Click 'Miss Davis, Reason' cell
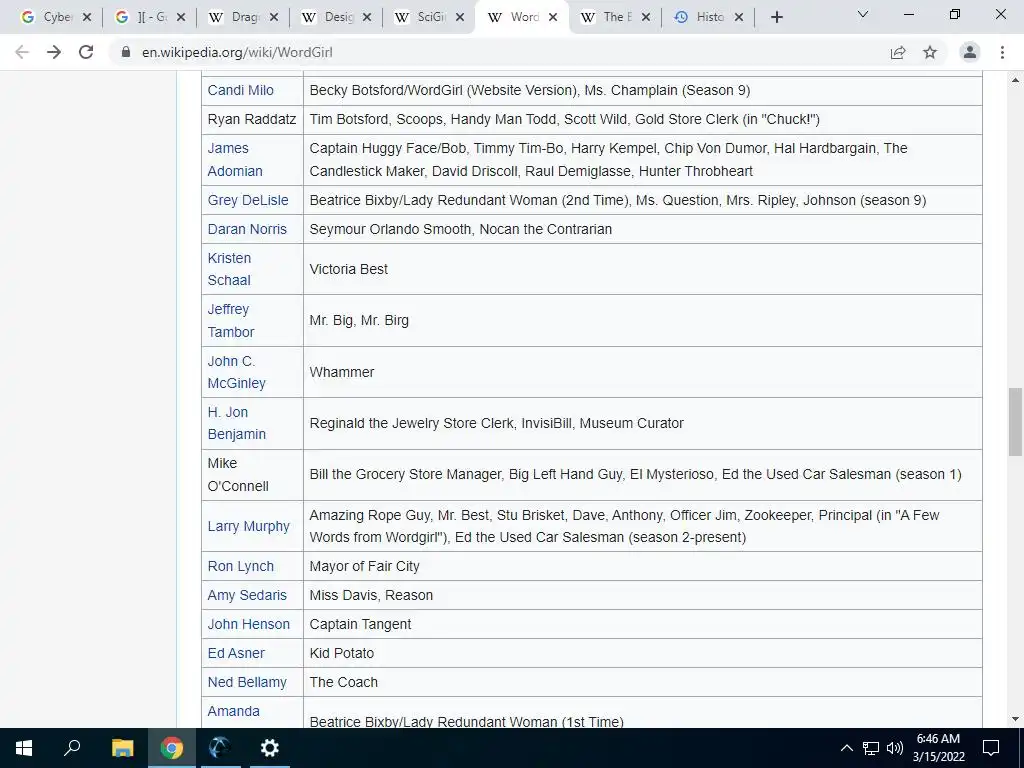The image size is (1024, 768). coord(643,595)
